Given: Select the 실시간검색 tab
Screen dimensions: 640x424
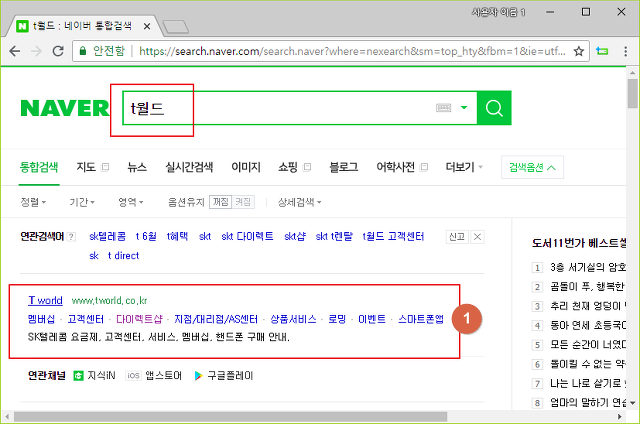Looking at the screenshot, I should pos(189,167).
